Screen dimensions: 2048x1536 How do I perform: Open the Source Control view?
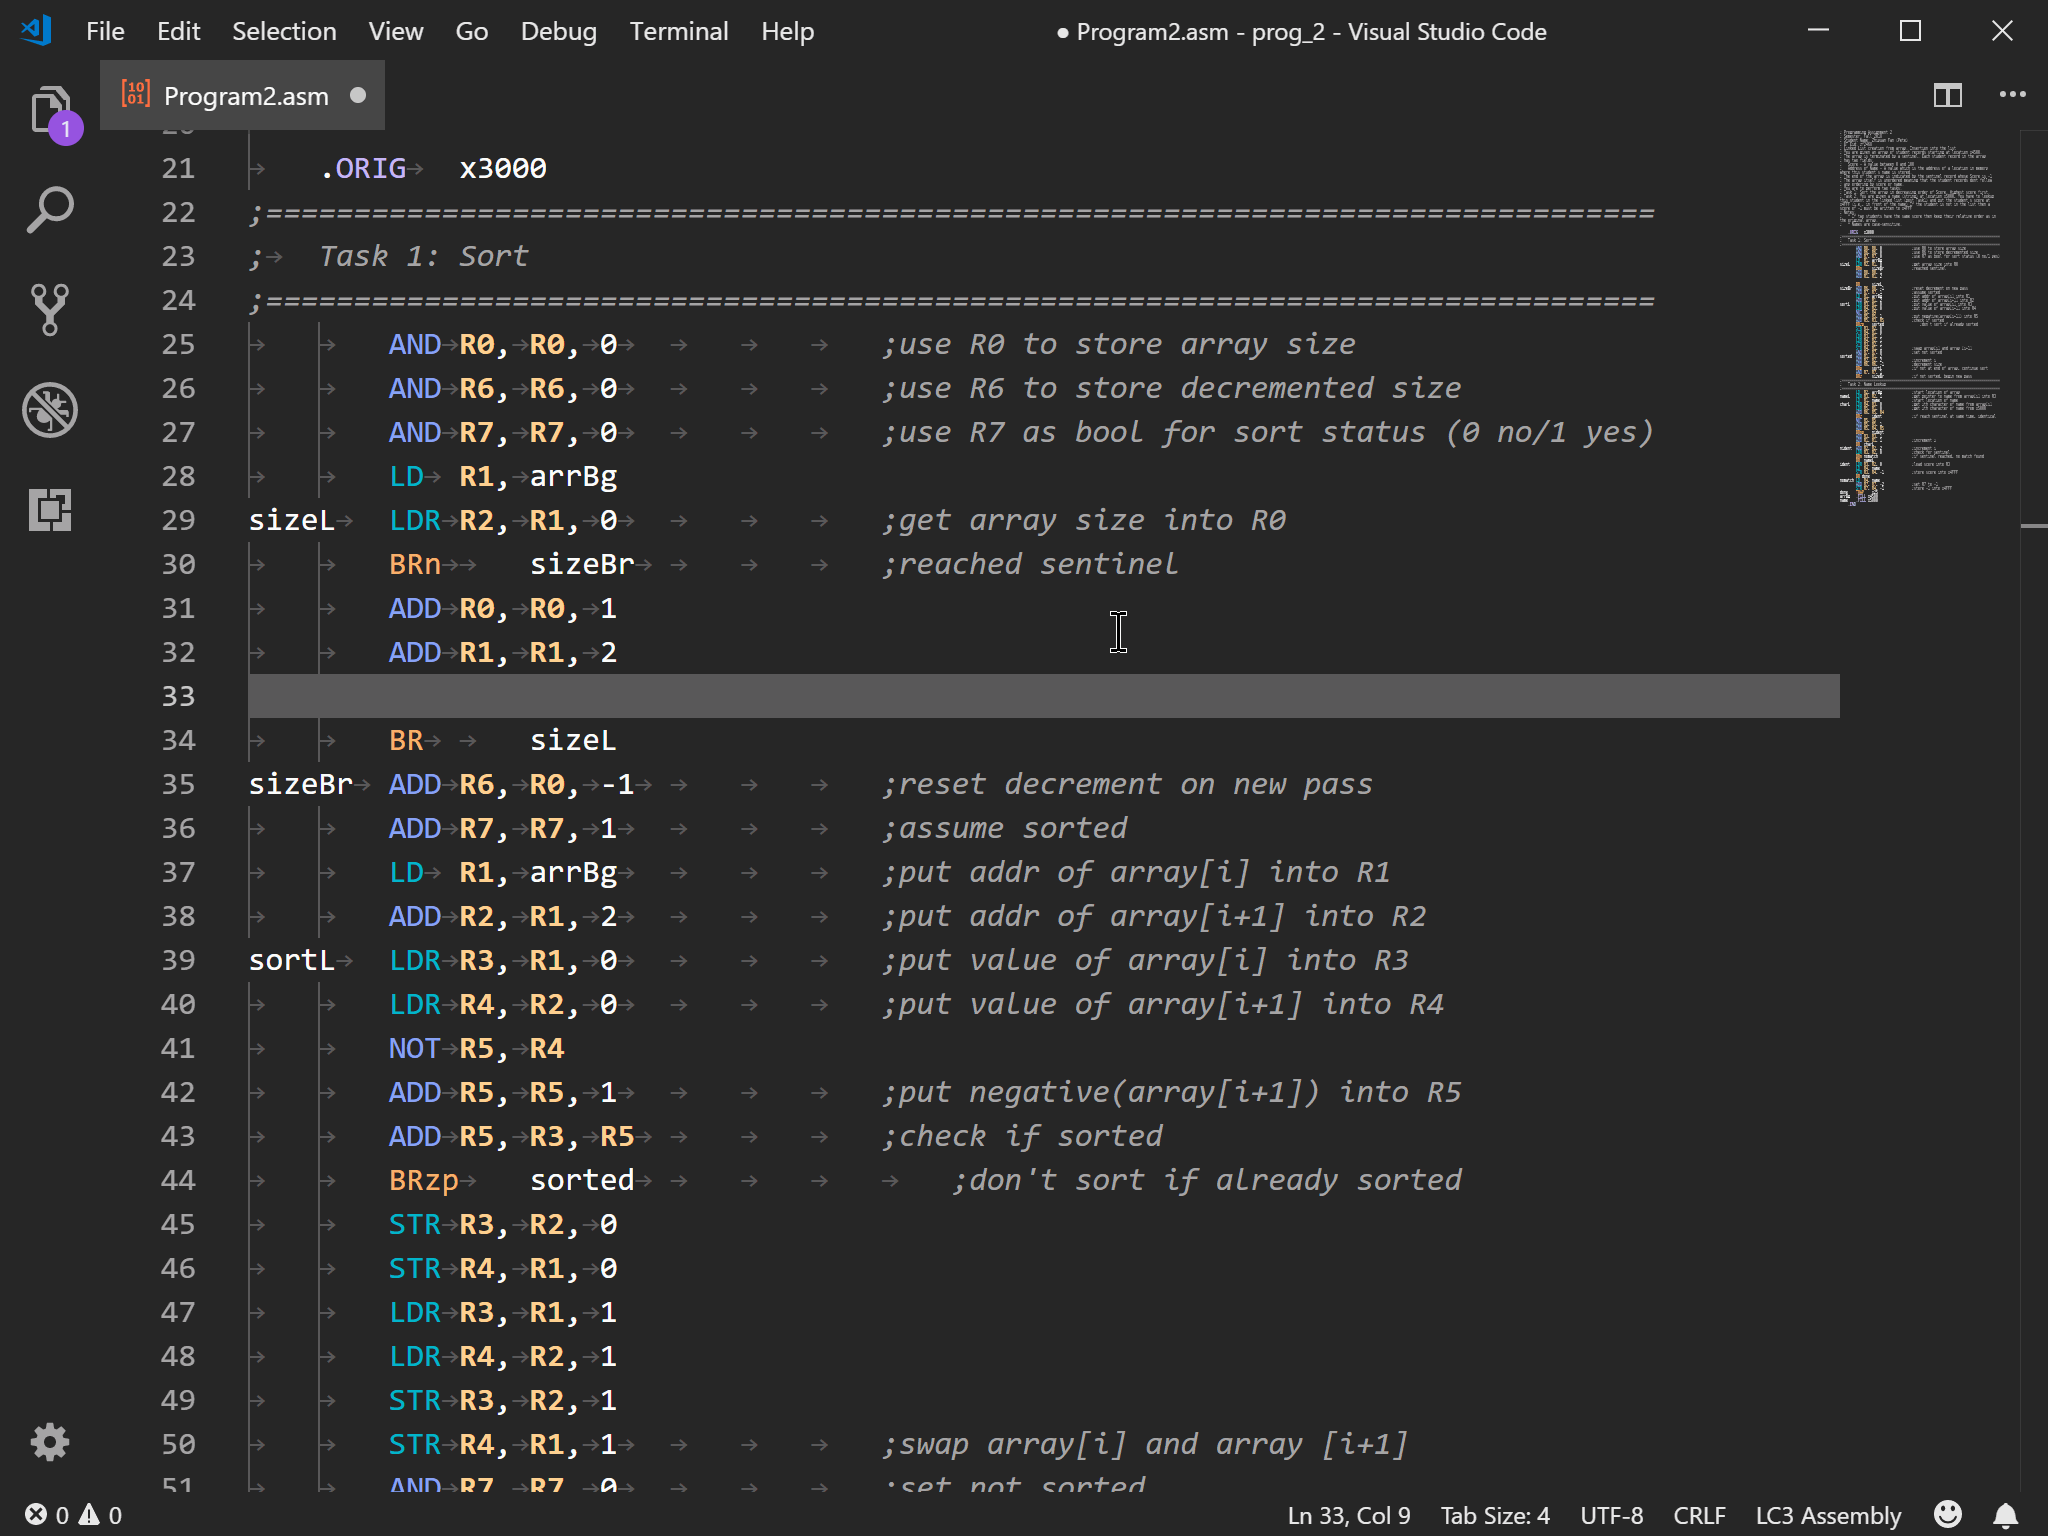pos(49,310)
